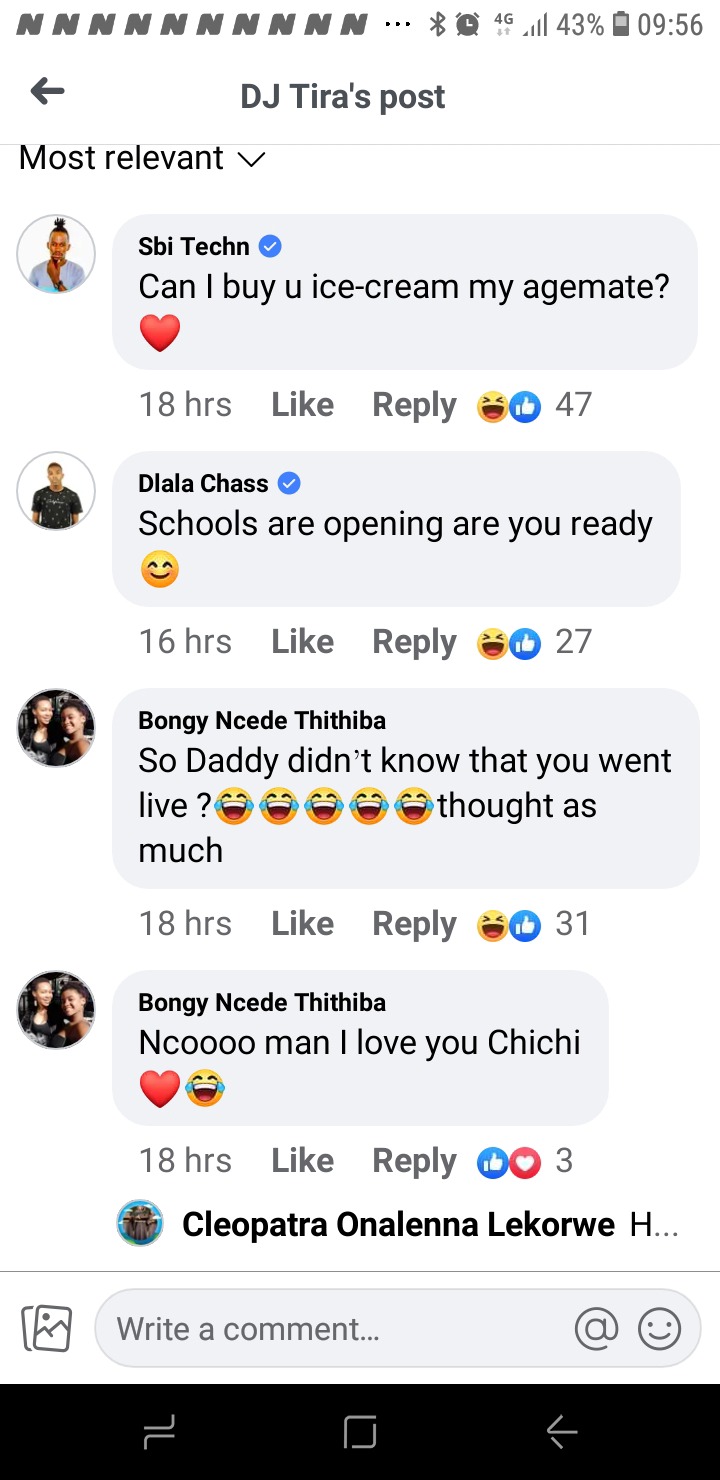Like Dlala Chass's schools comment

[302, 642]
